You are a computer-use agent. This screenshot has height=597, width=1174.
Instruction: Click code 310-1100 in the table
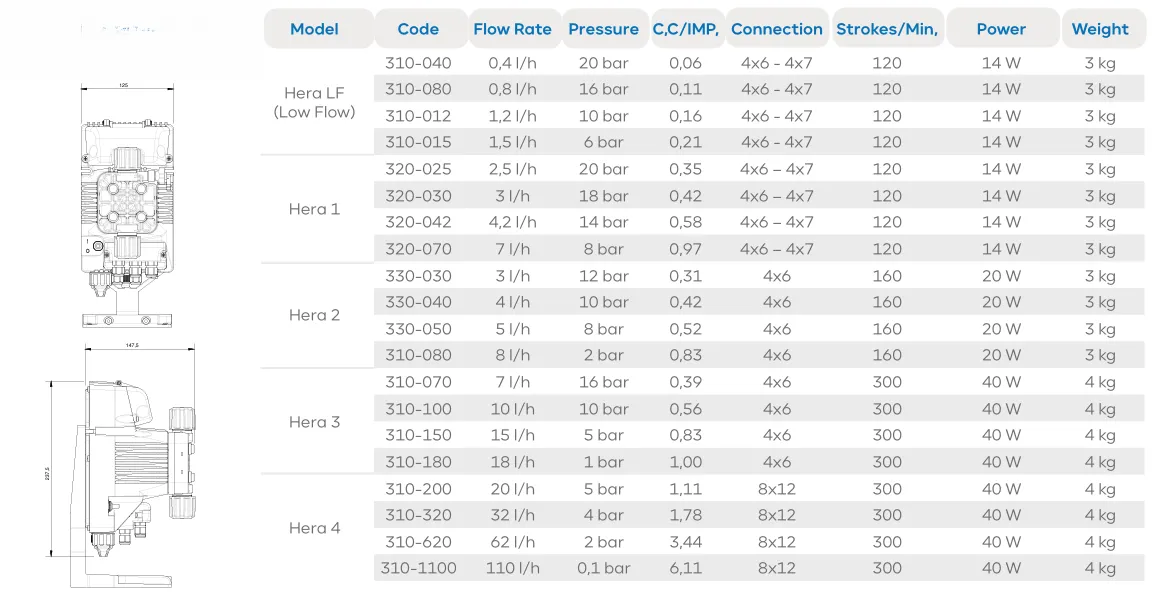418,568
